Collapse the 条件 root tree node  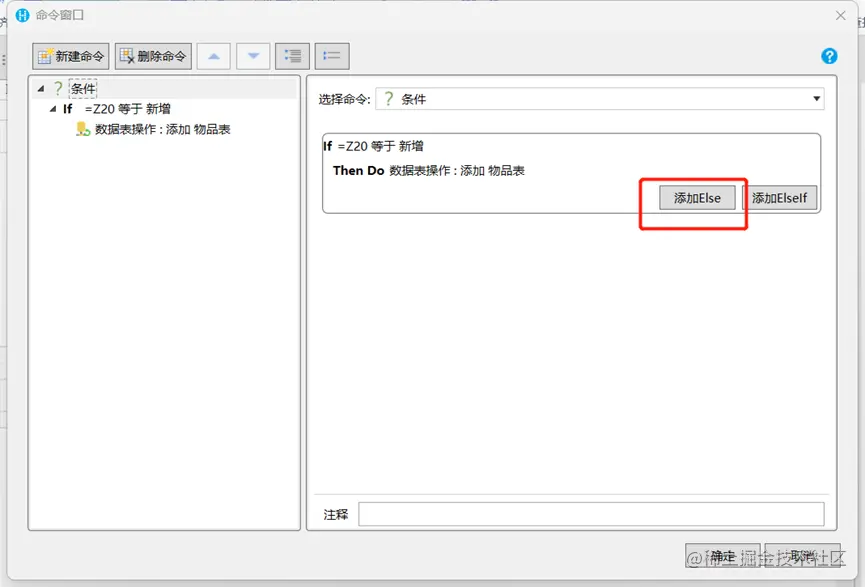pyautogui.click(x=41, y=88)
